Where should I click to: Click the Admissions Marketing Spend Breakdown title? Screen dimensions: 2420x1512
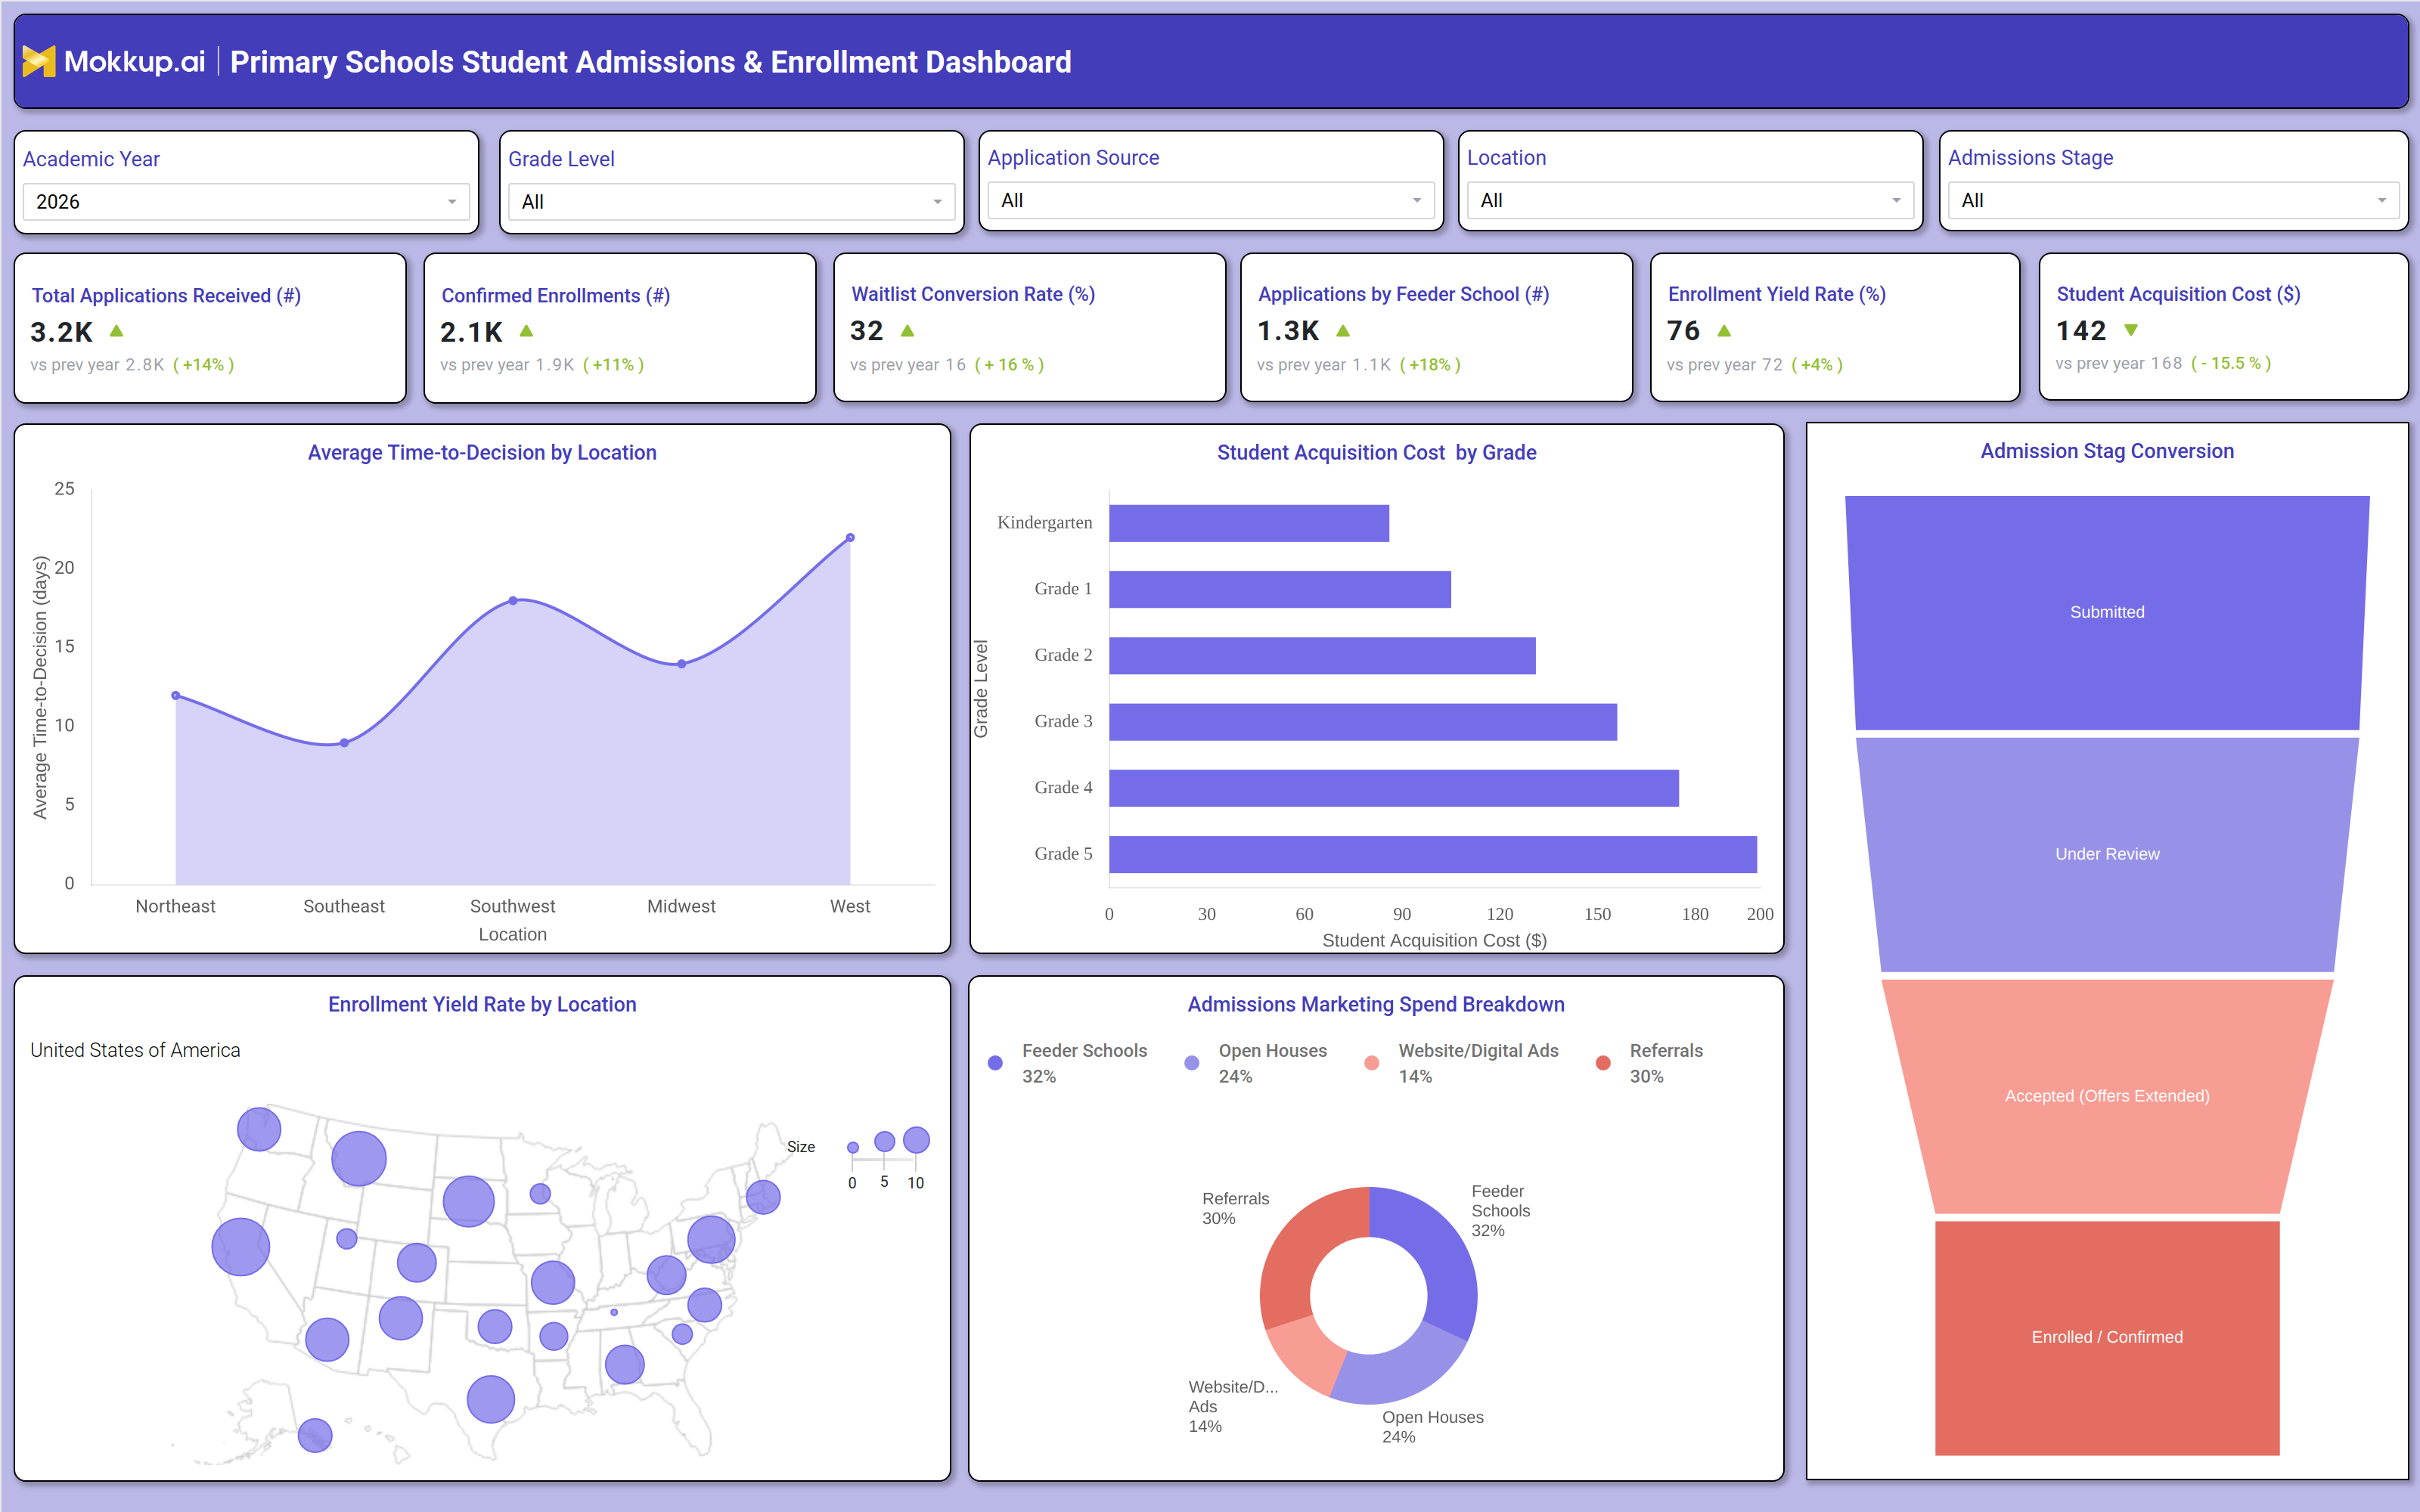click(x=1376, y=1005)
